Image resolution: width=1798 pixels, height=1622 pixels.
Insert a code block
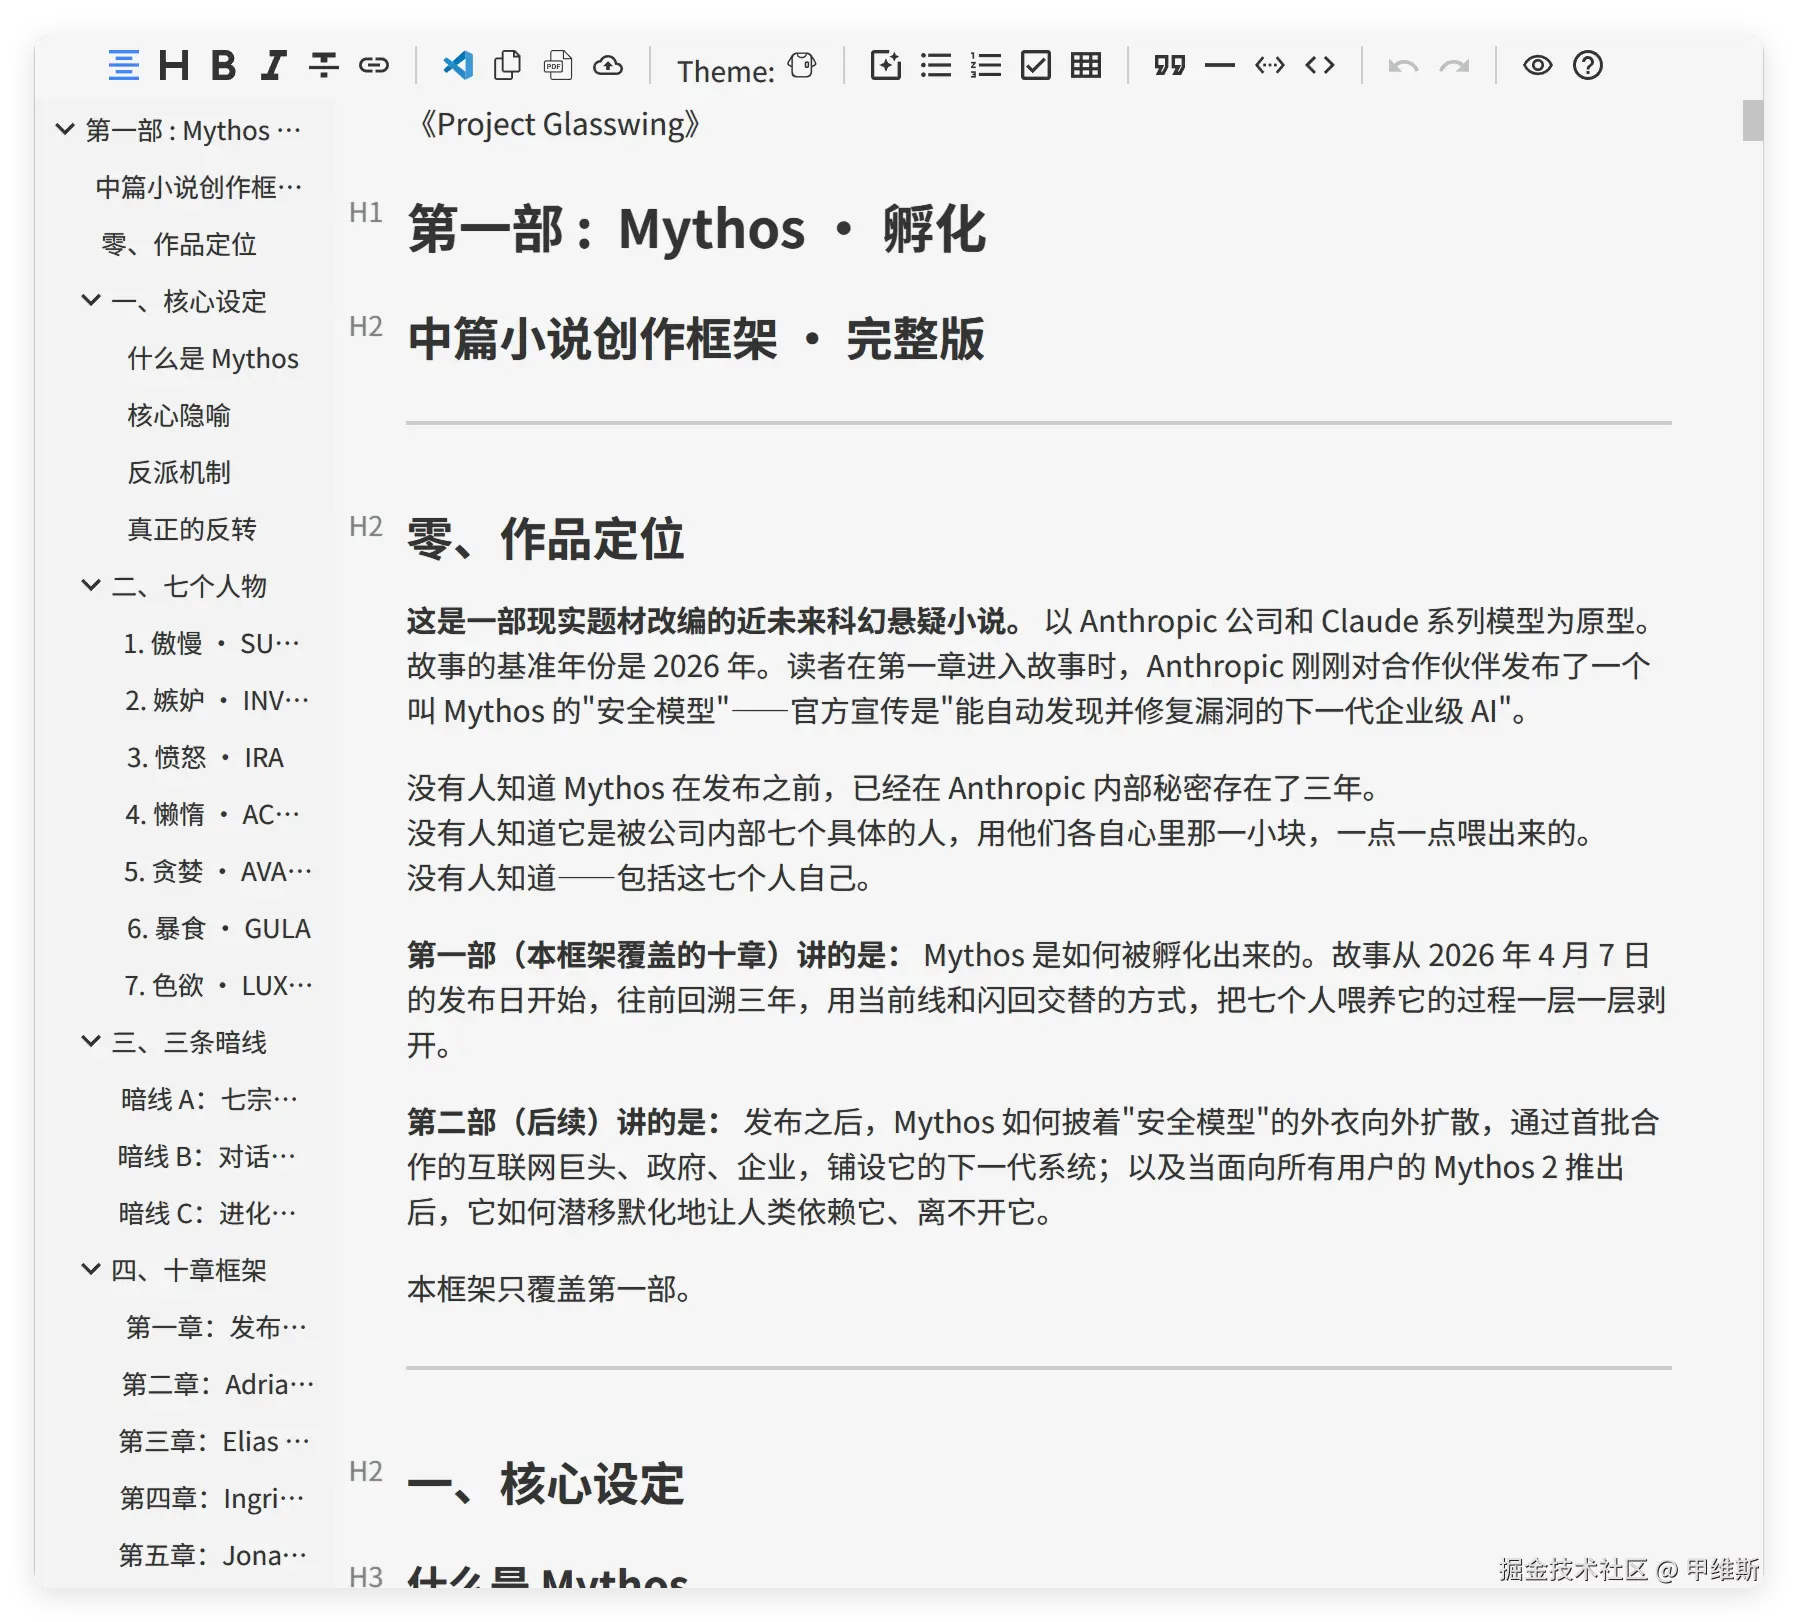(x=1270, y=66)
